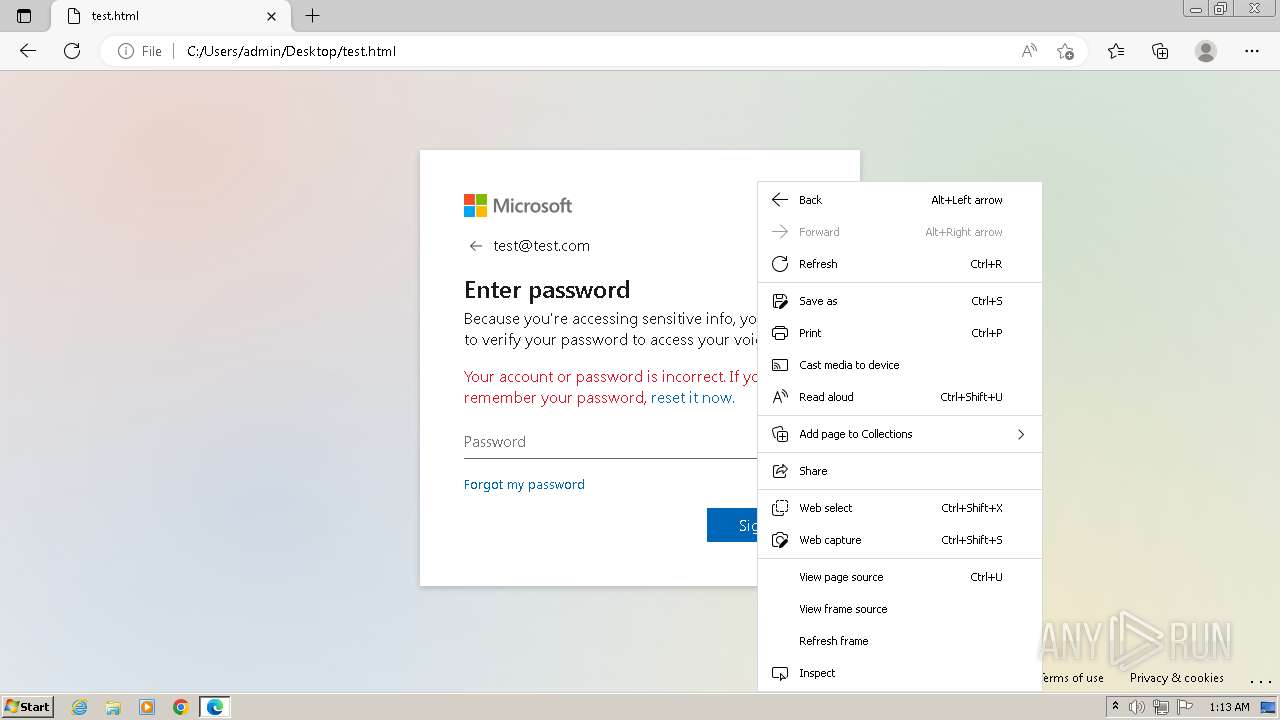Open the Terms of use footer link

(1073, 678)
